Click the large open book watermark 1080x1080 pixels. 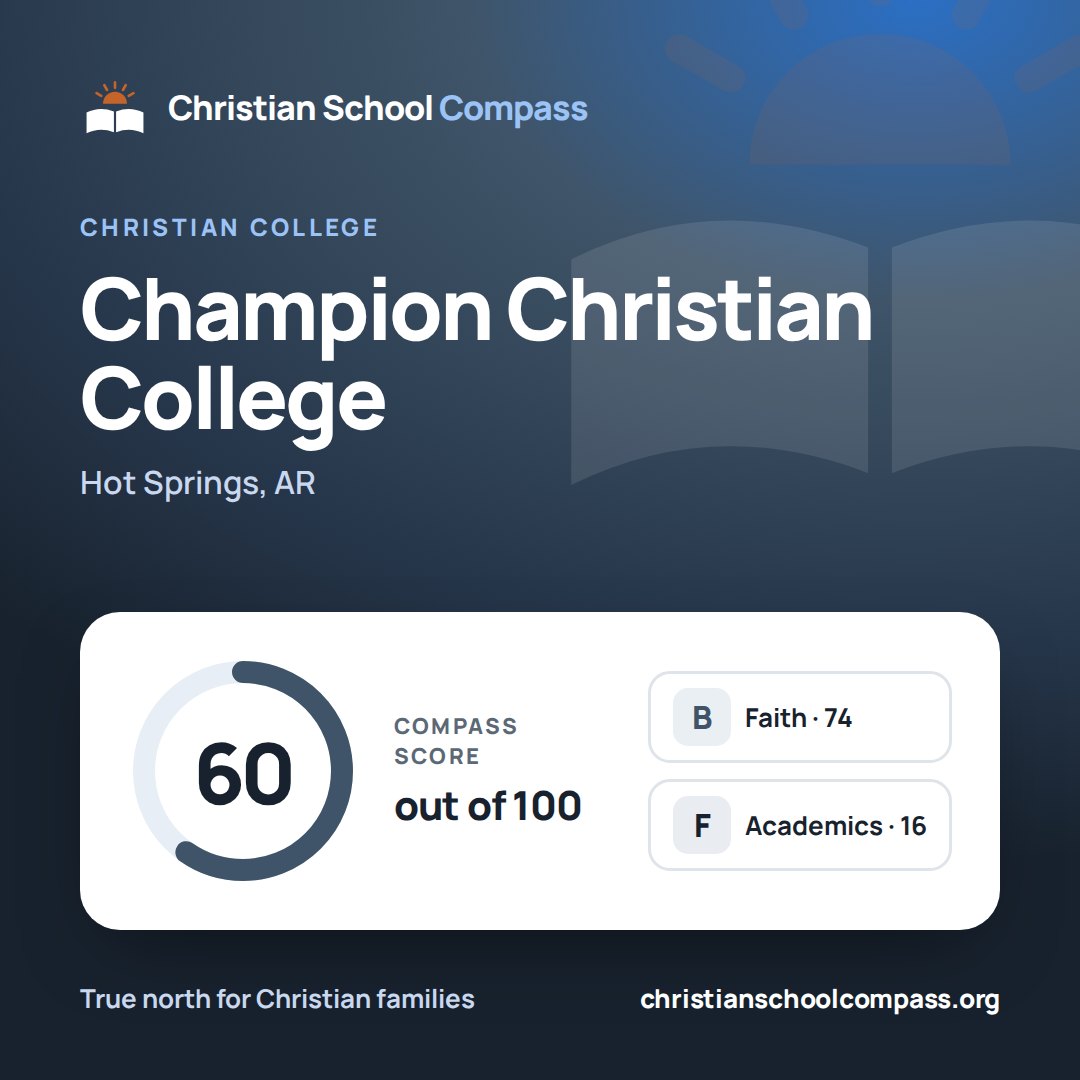pos(825,353)
